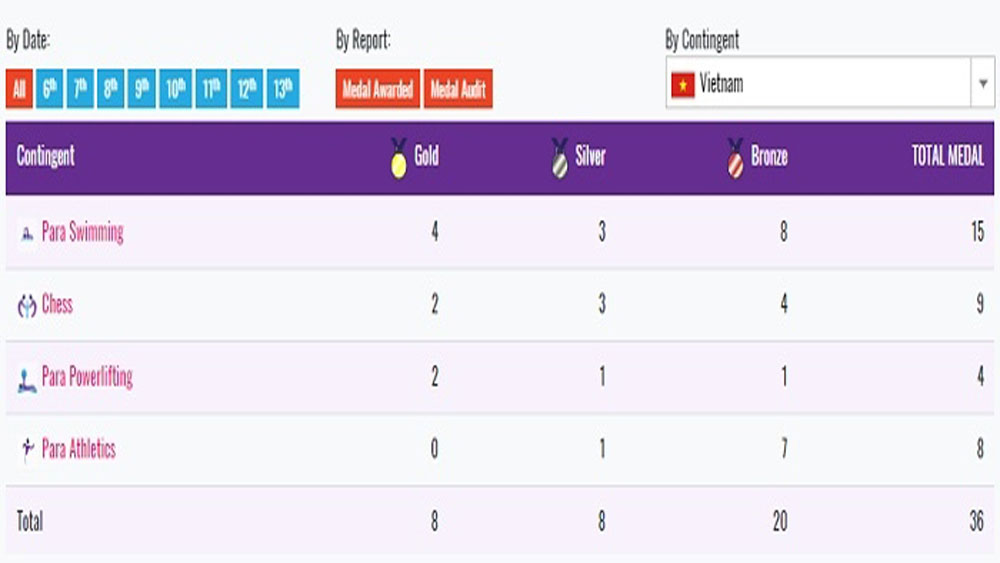The image size is (1000, 563).
Task: Click the Vietnam flag icon
Action: click(x=682, y=84)
